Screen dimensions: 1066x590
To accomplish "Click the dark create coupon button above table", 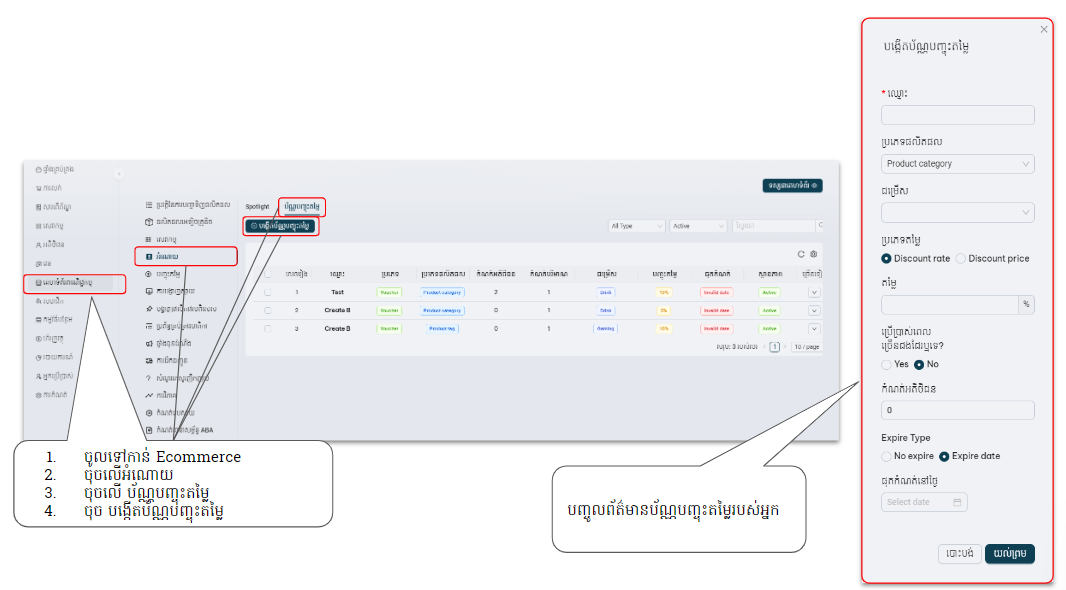I will [281, 226].
